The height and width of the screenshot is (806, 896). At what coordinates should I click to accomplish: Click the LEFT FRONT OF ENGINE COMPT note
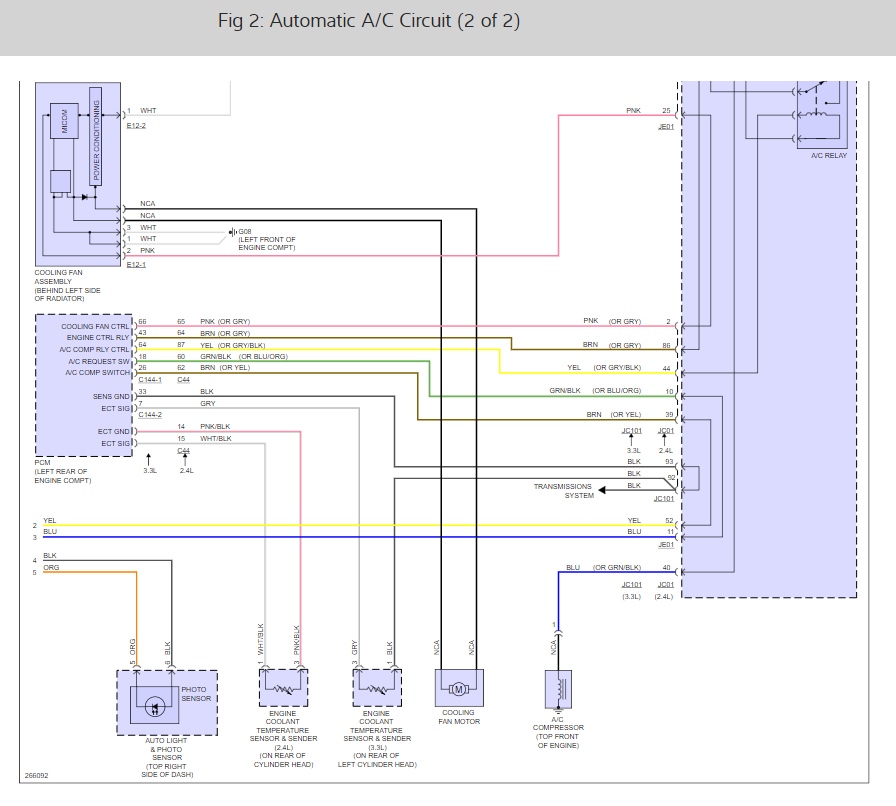[x=267, y=244]
